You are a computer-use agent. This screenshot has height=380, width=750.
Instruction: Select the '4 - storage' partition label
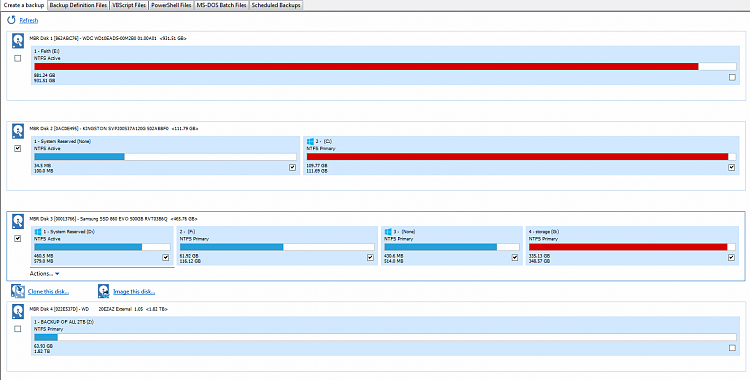(544, 232)
